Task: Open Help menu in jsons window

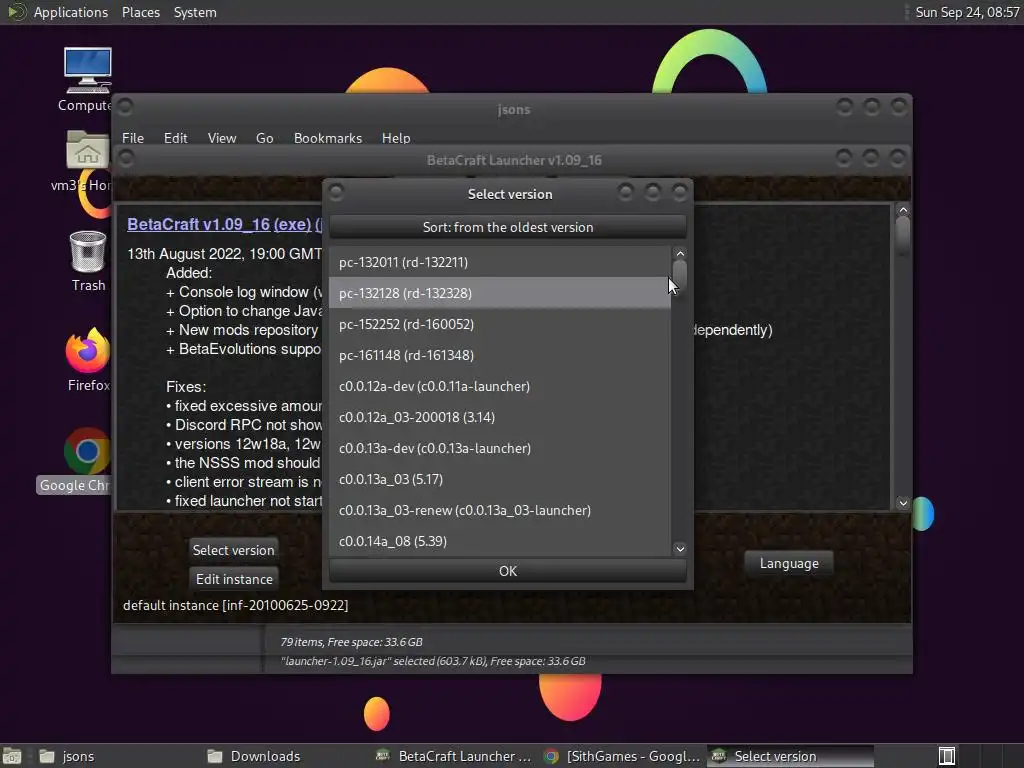Action: click(x=396, y=138)
